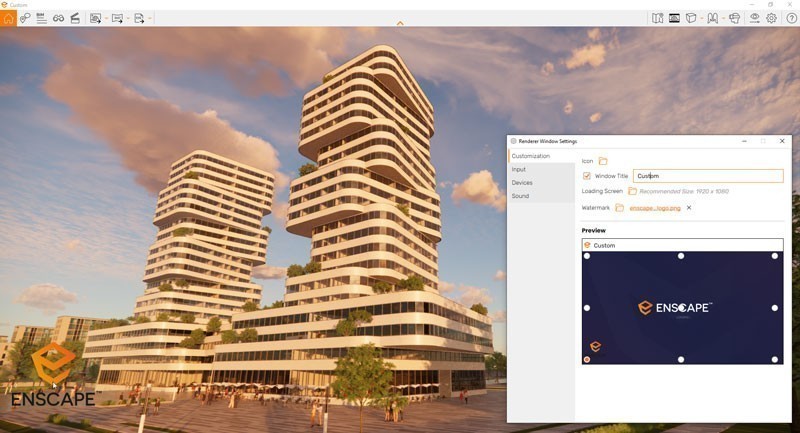Open visual settings with the eye icon
Screen dimensions: 800x433
click(x=755, y=18)
